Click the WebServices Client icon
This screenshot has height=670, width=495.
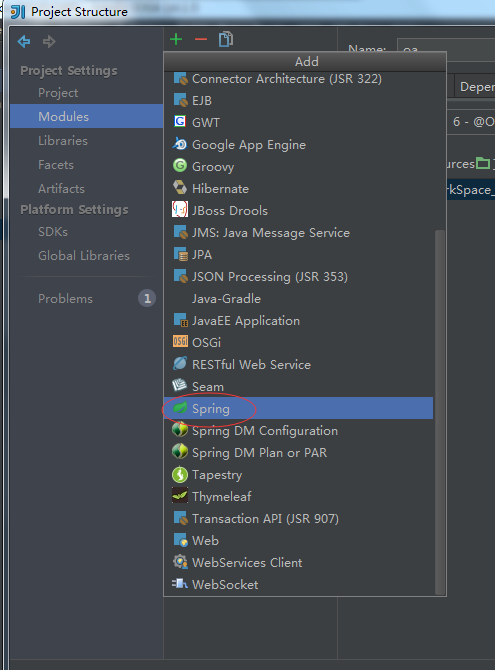tap(180, 562)
